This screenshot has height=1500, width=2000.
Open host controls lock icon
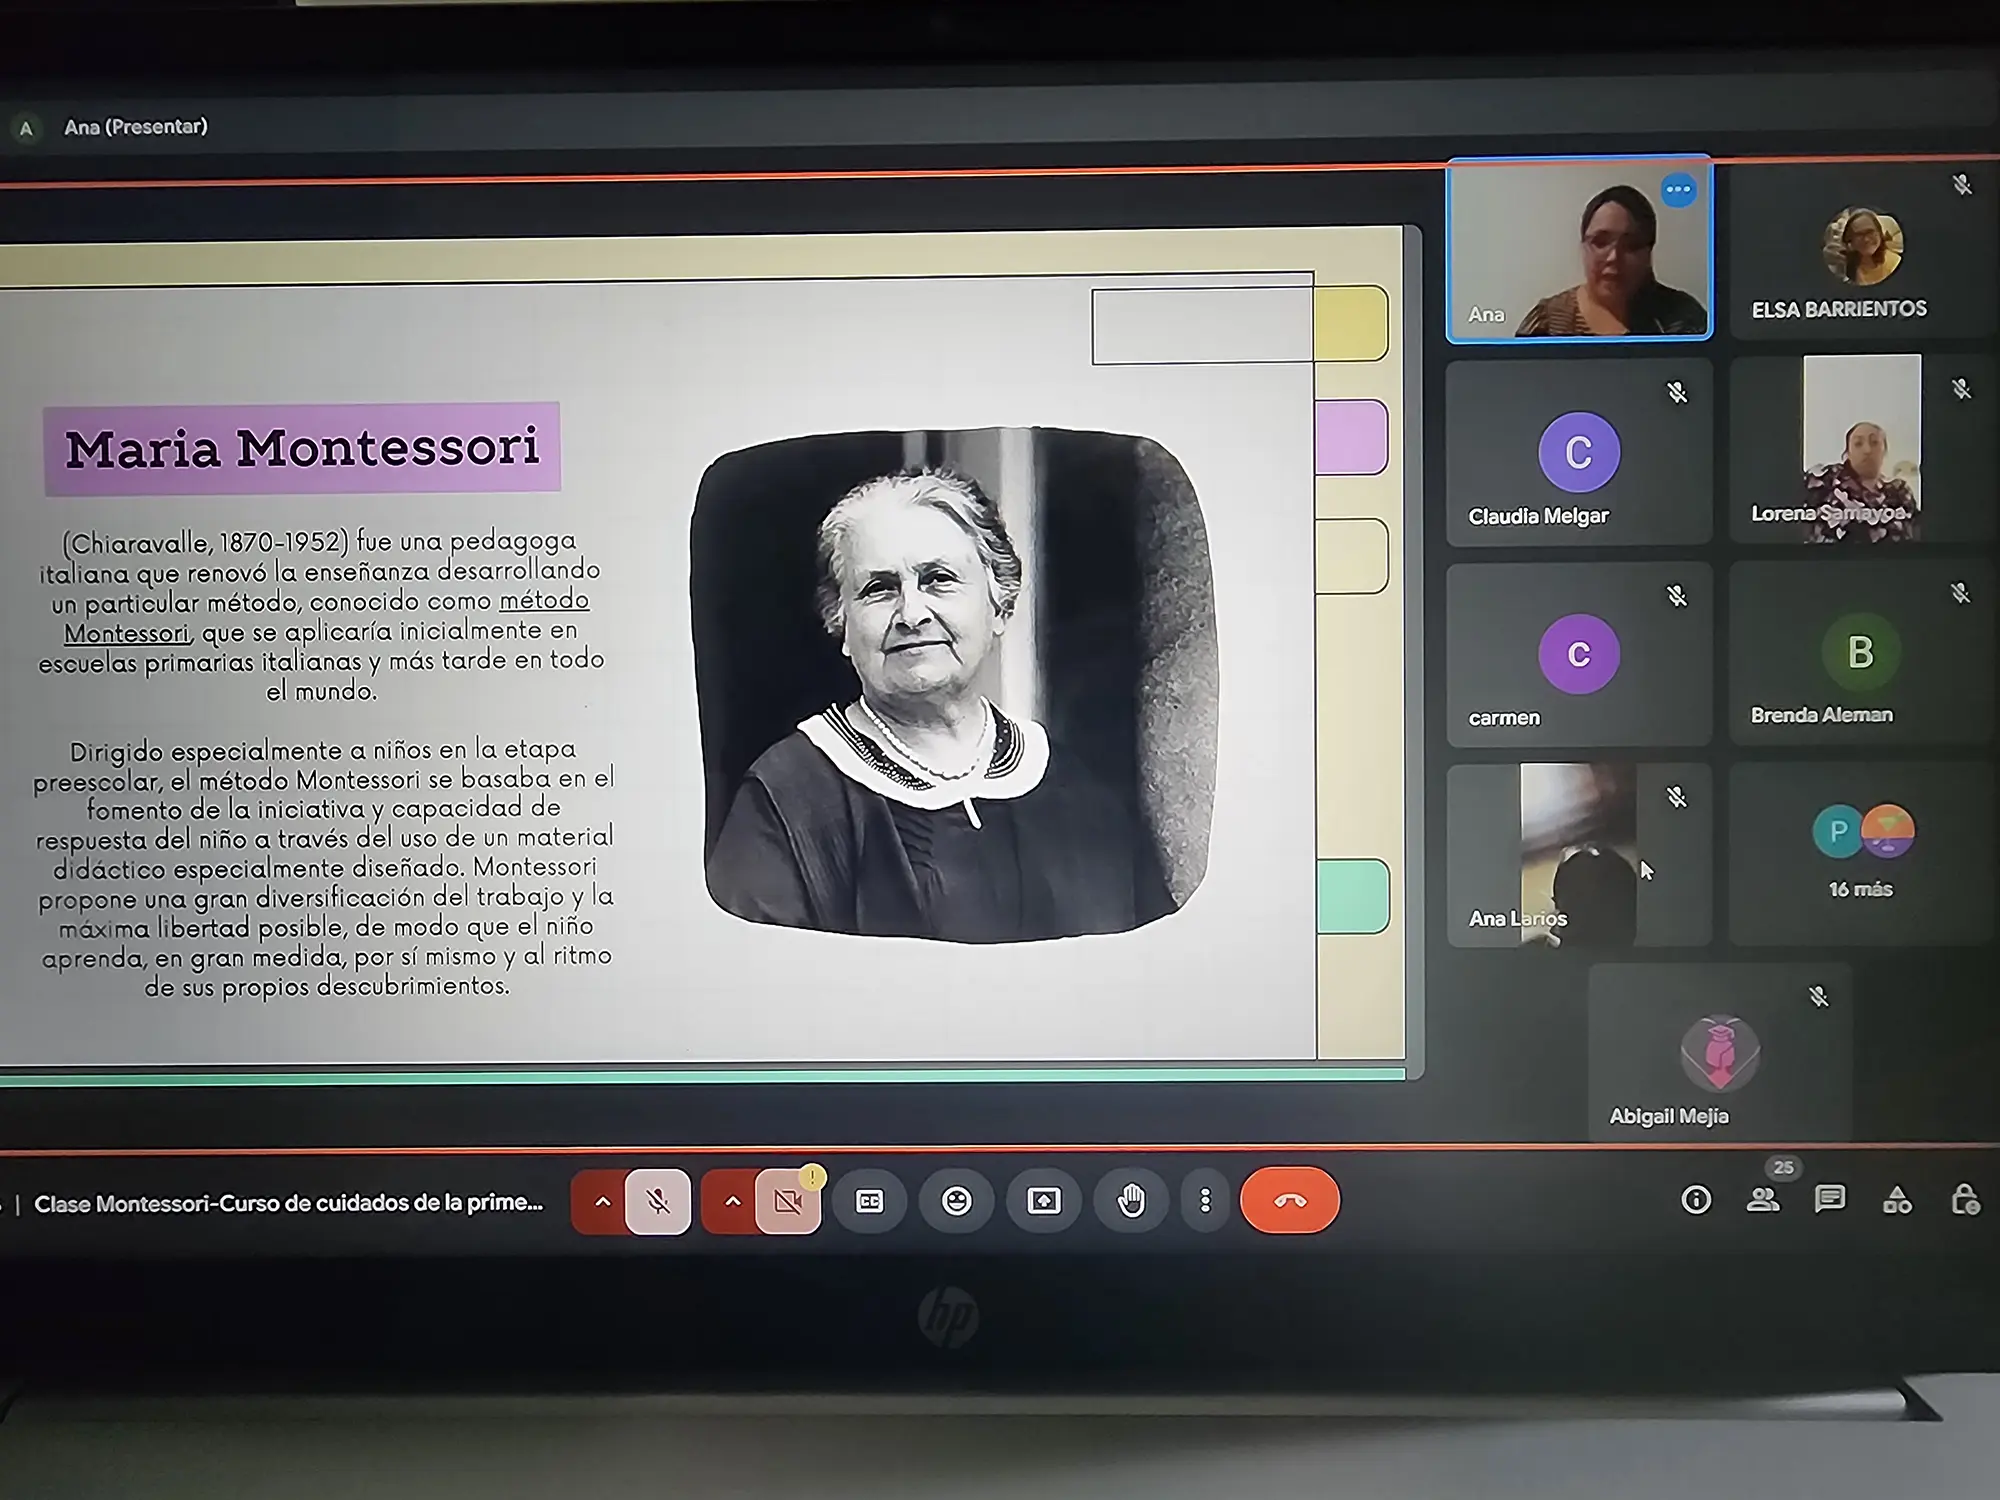coord(1965,1200)
